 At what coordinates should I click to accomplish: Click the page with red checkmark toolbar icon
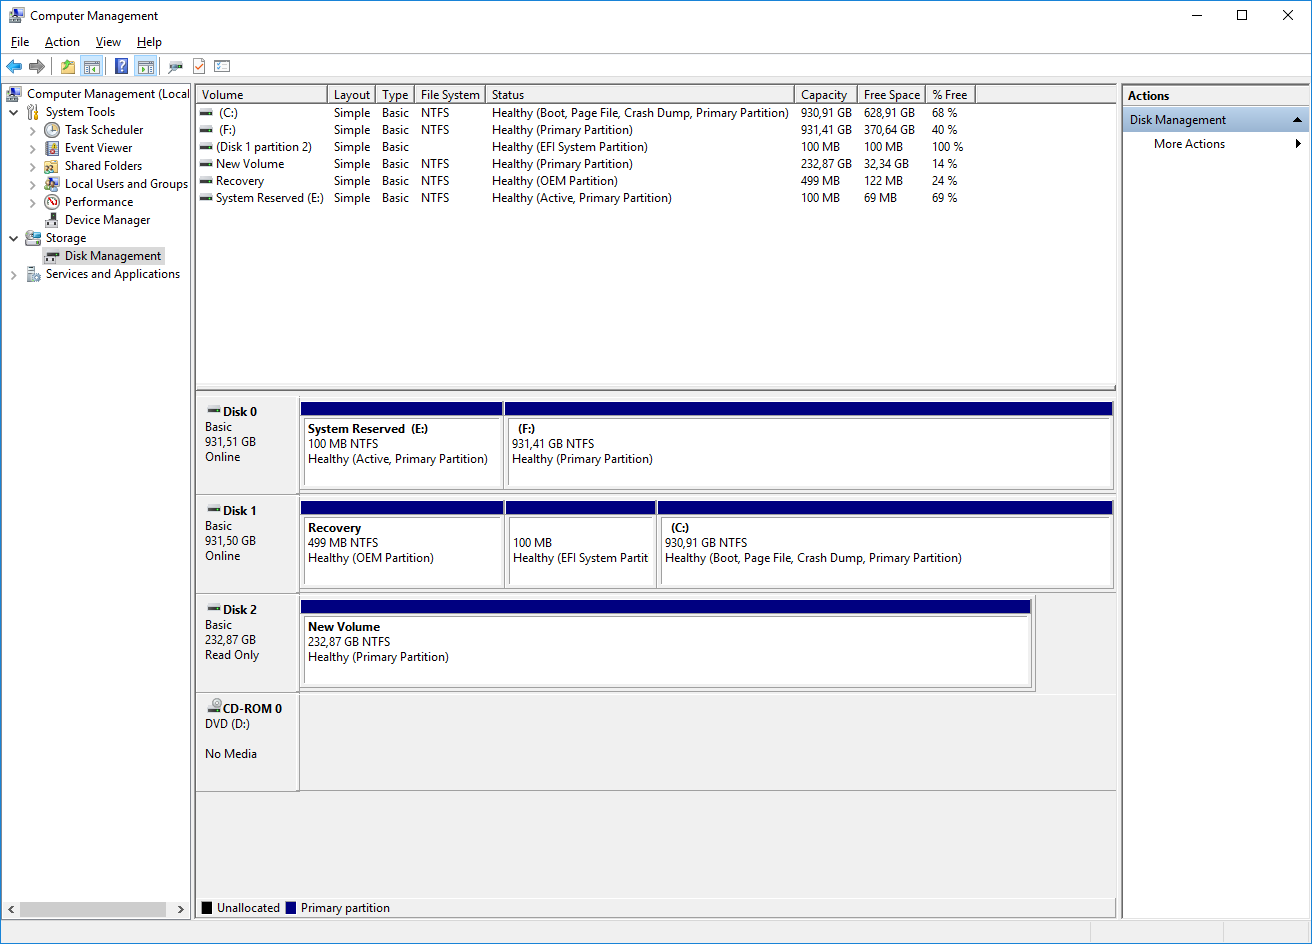pyautogui.click(x=199, y=67)
